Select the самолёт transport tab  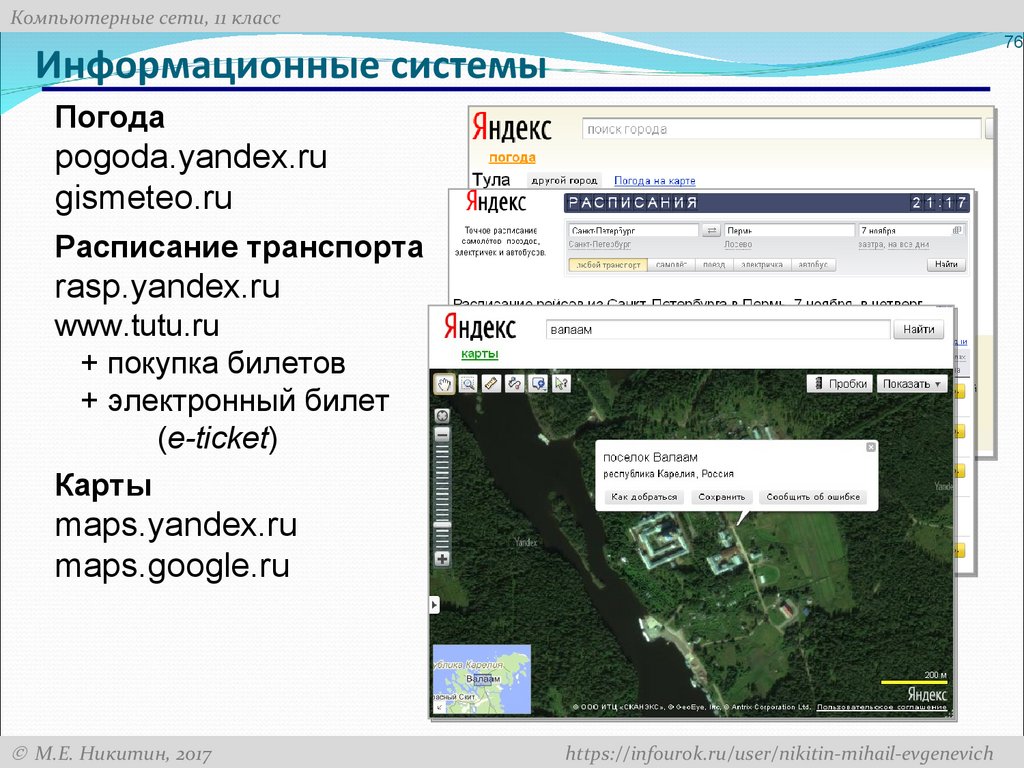[x=671, y=265]
